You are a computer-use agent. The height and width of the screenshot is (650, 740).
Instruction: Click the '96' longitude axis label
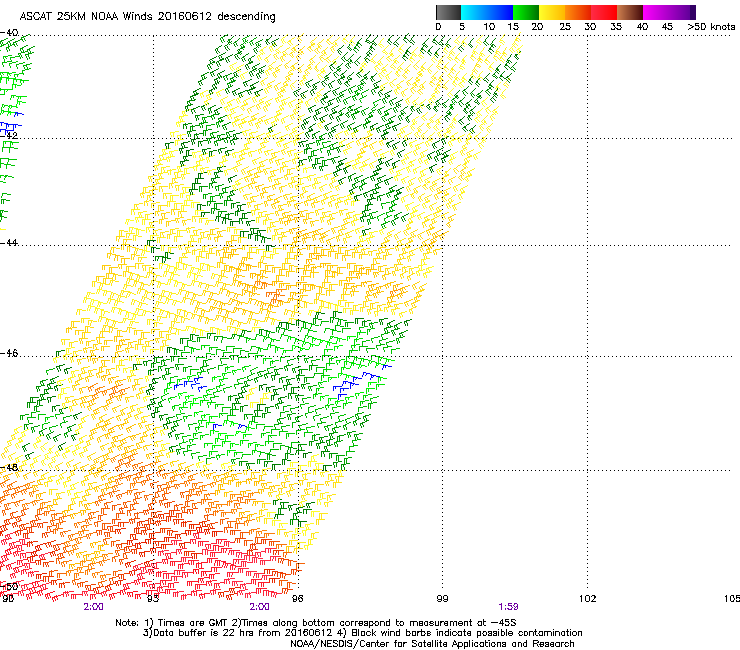click(x=298, y=599)
